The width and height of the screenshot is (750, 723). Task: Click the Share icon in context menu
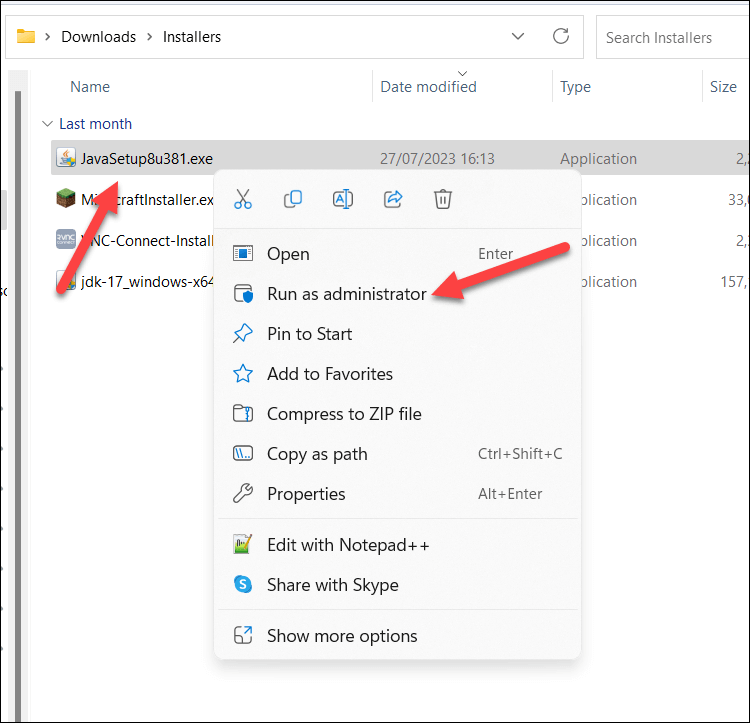click(x=393, y=199)
